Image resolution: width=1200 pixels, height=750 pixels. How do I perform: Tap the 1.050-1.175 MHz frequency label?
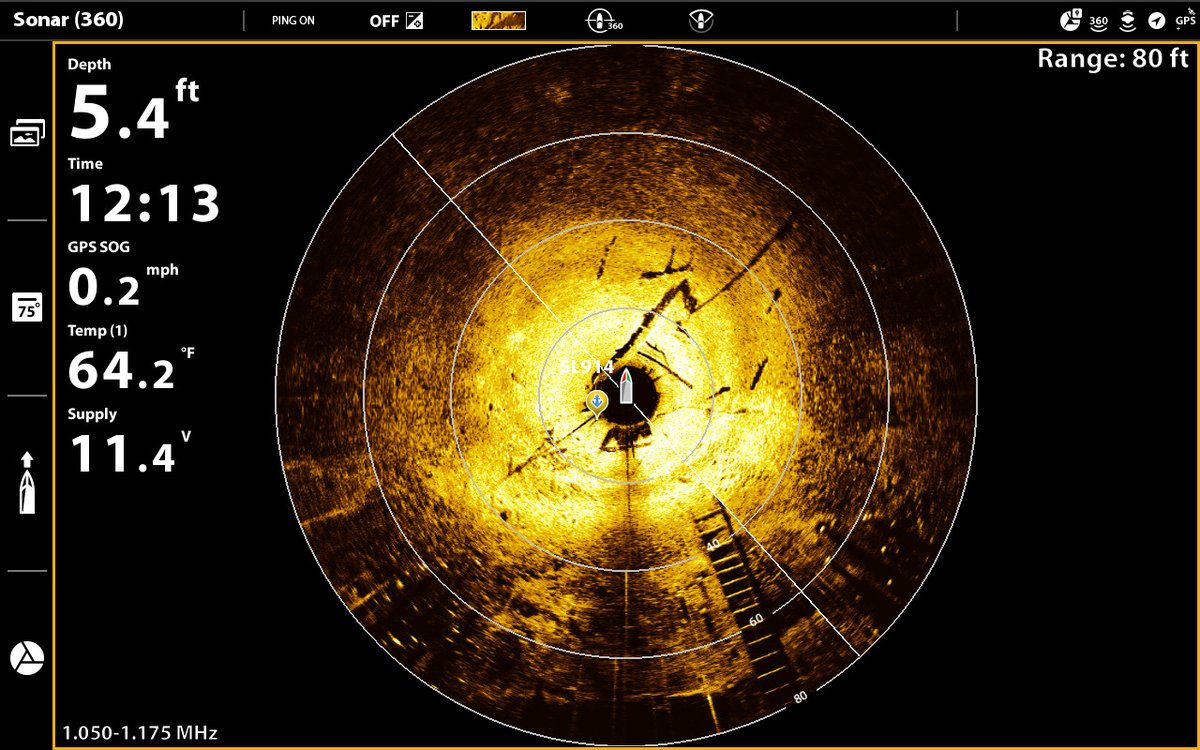[x=140, y=733]
